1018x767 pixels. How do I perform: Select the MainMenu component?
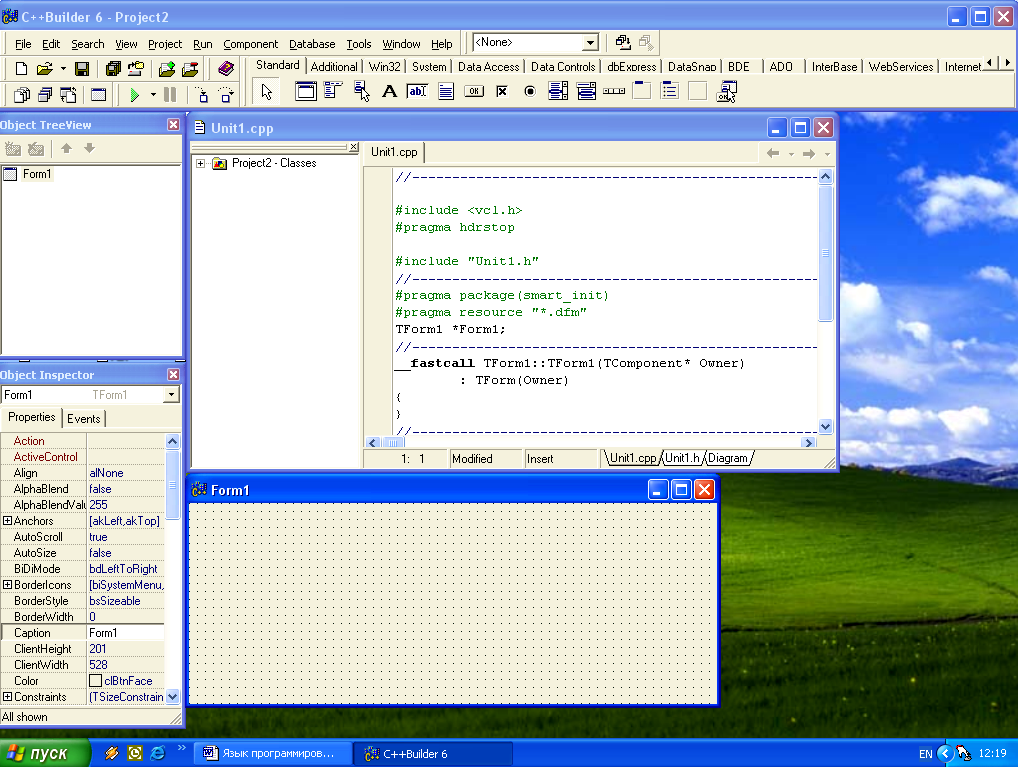point(333,92)
